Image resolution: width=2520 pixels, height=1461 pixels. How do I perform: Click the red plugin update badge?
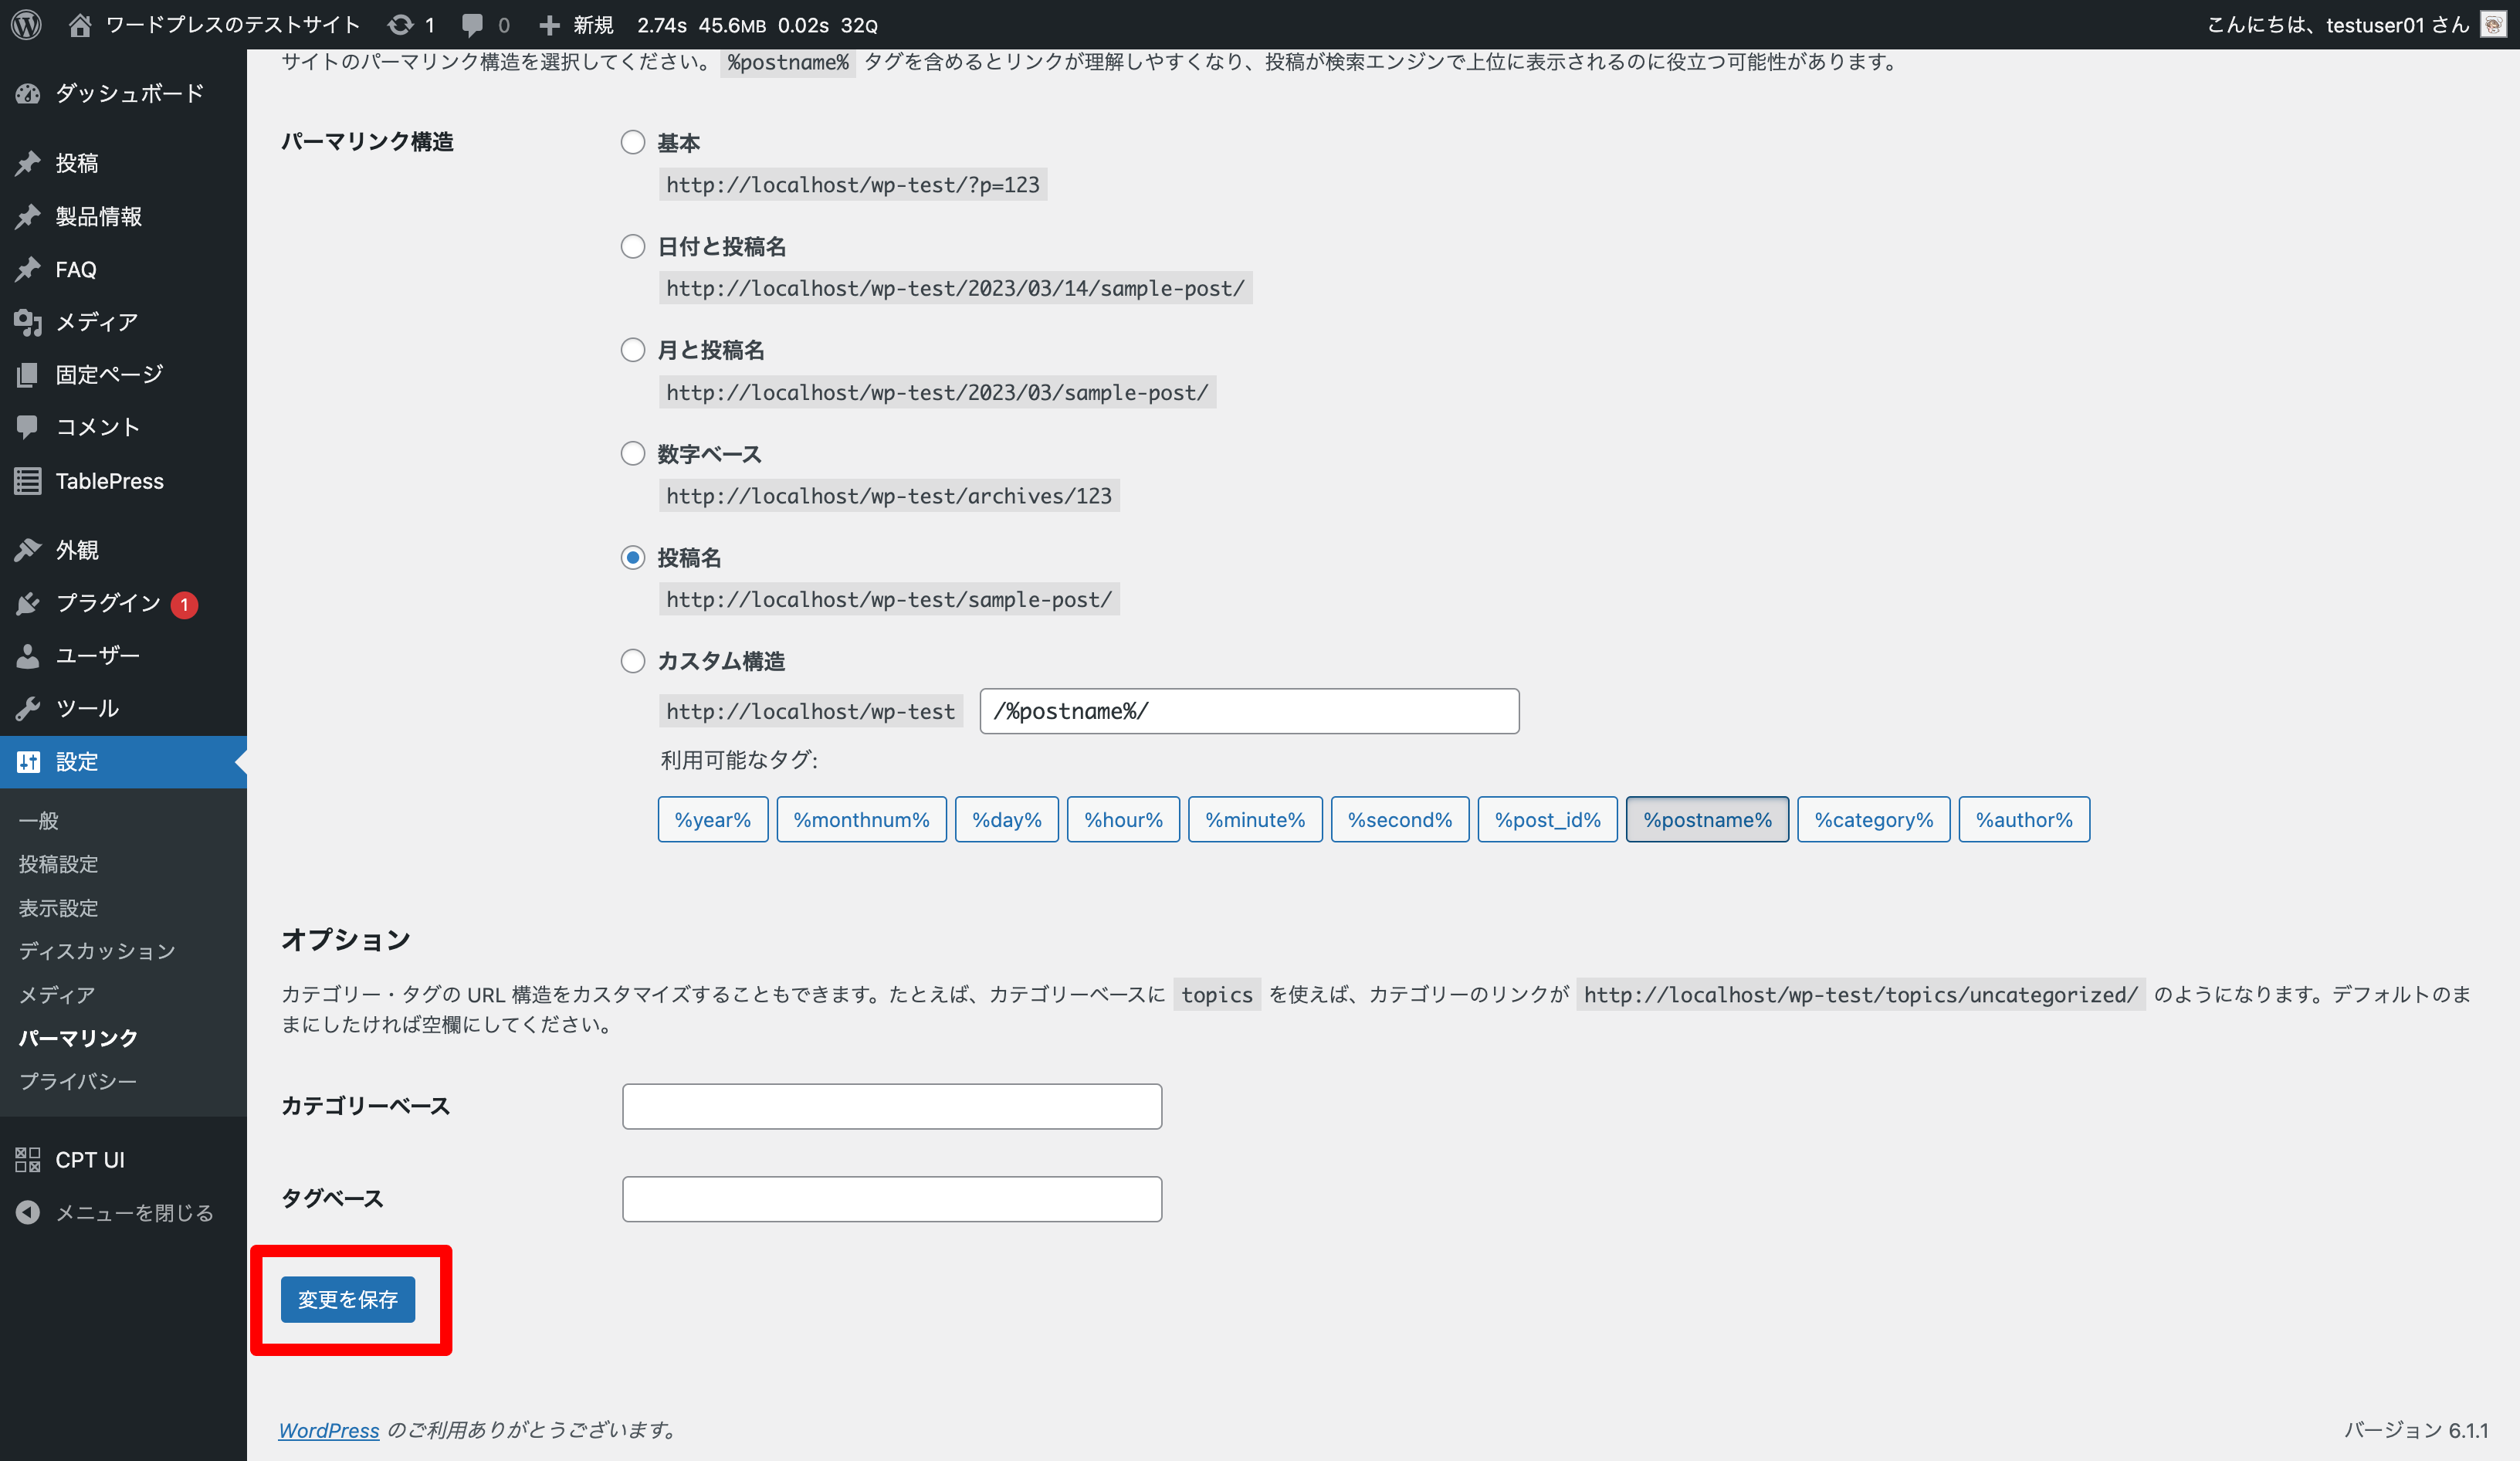click(x=184, y=604)
